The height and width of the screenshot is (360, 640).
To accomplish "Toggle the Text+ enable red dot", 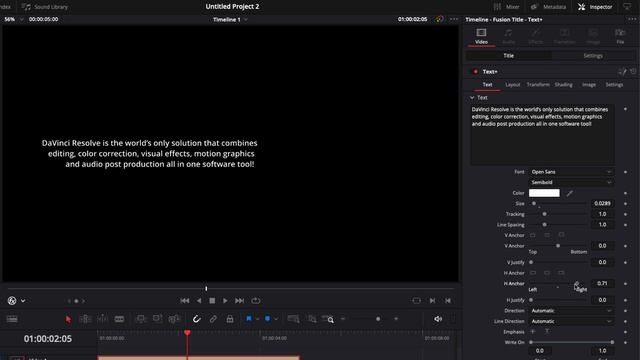I will [475, 71].
